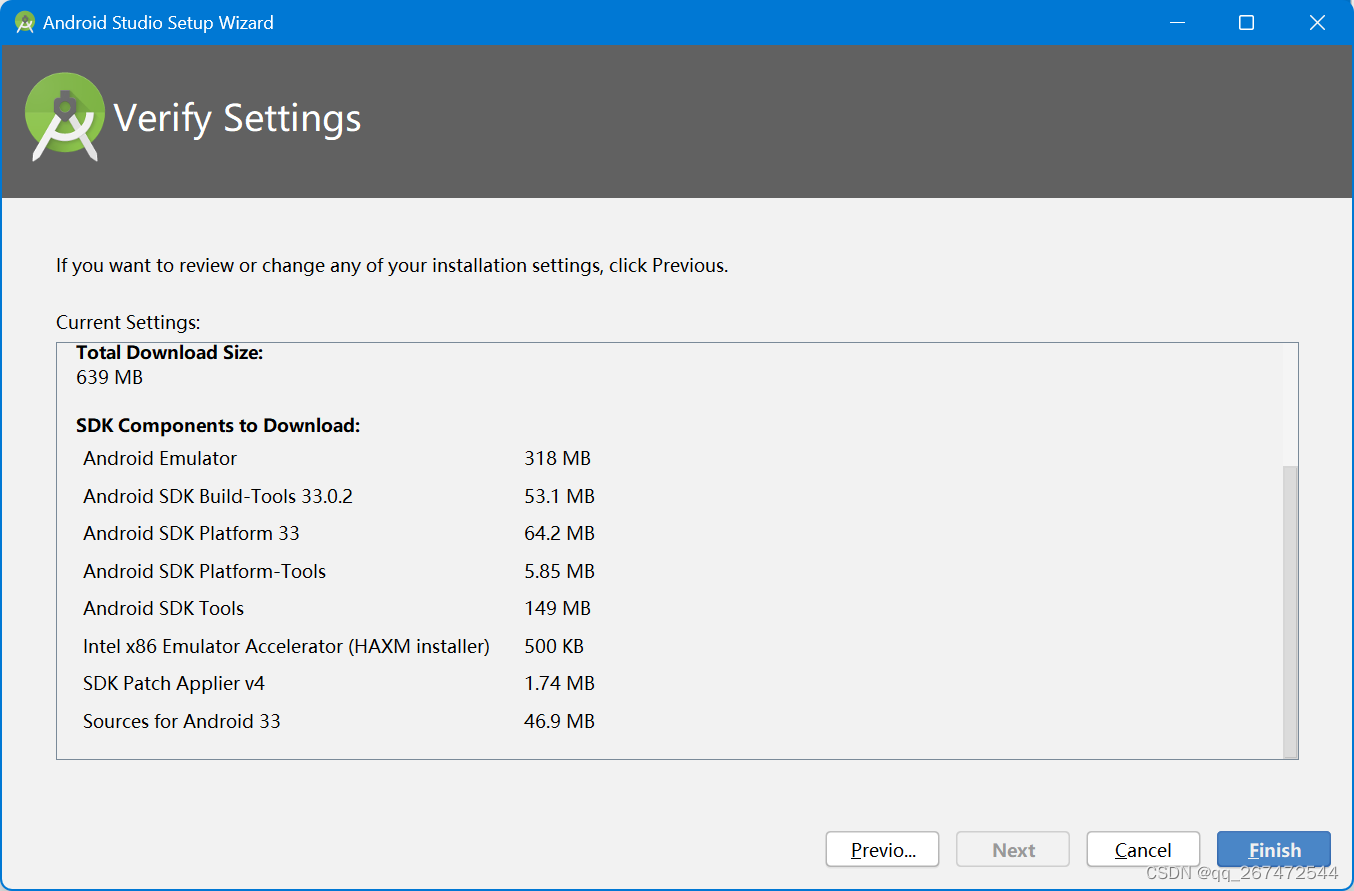Click the Verify Settings heading
Viewport: 1354px width, 891px height.
pyautogui.click(x=237, y=118)
